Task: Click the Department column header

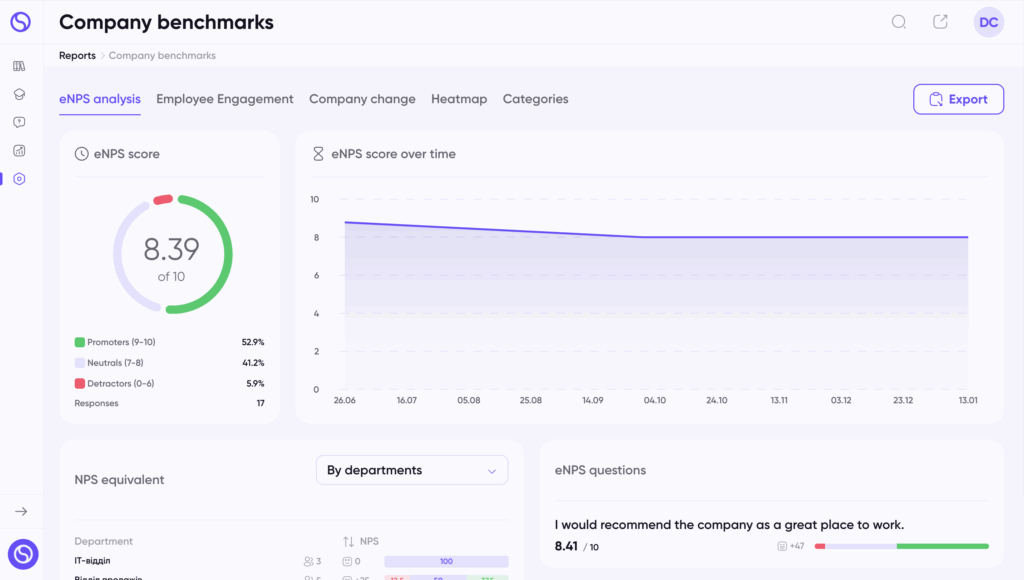Action: click(103, 541)
